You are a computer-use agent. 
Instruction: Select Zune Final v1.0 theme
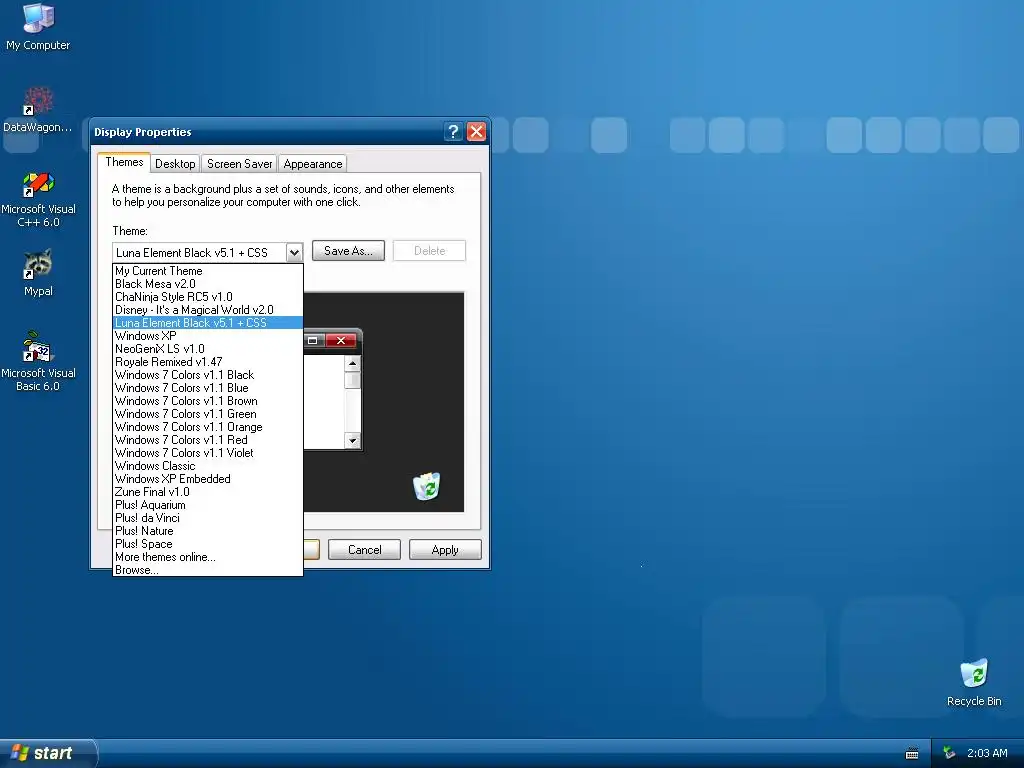pos(208,492)
